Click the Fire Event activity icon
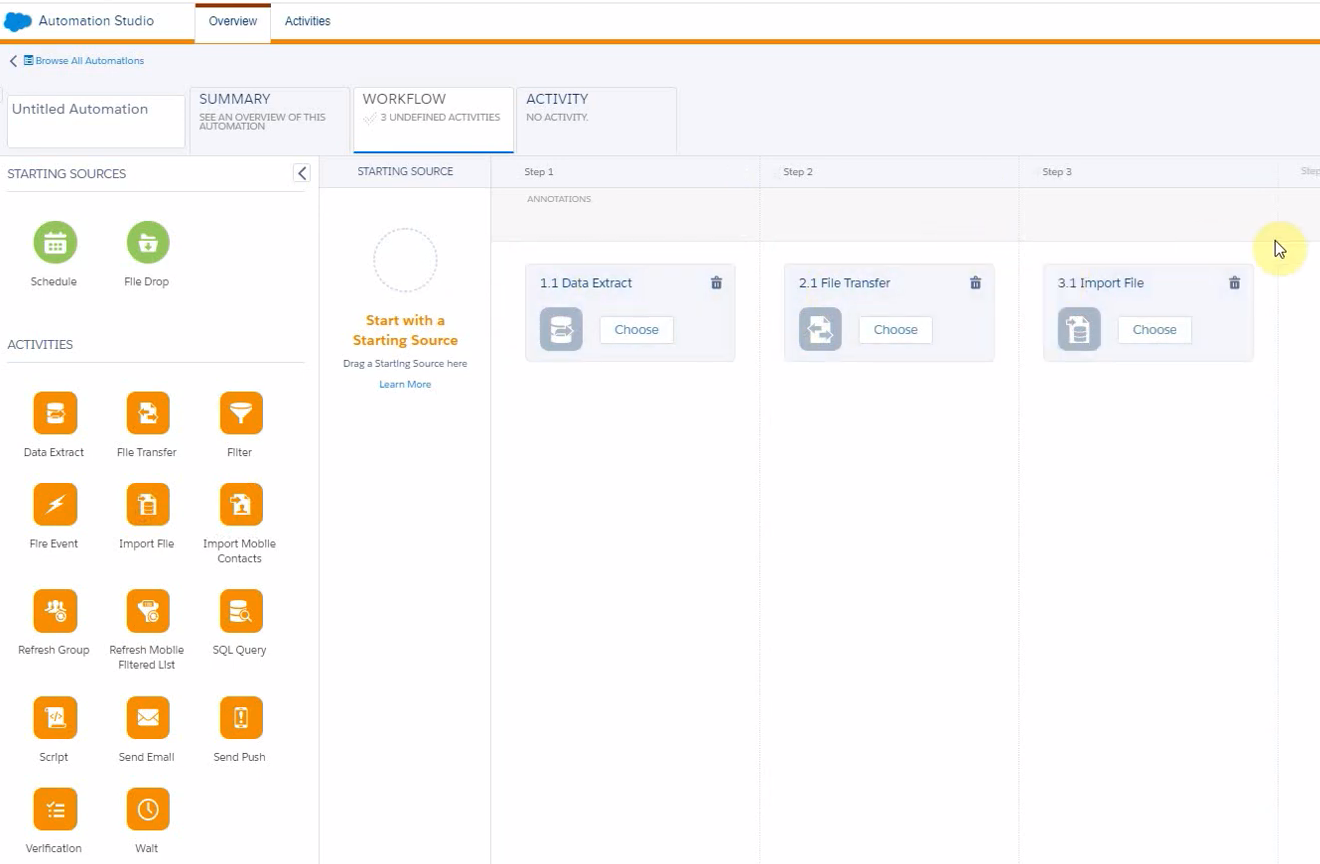Viewport: 1320px width, 864px height. pyautogui.click(x=55, y=505)
